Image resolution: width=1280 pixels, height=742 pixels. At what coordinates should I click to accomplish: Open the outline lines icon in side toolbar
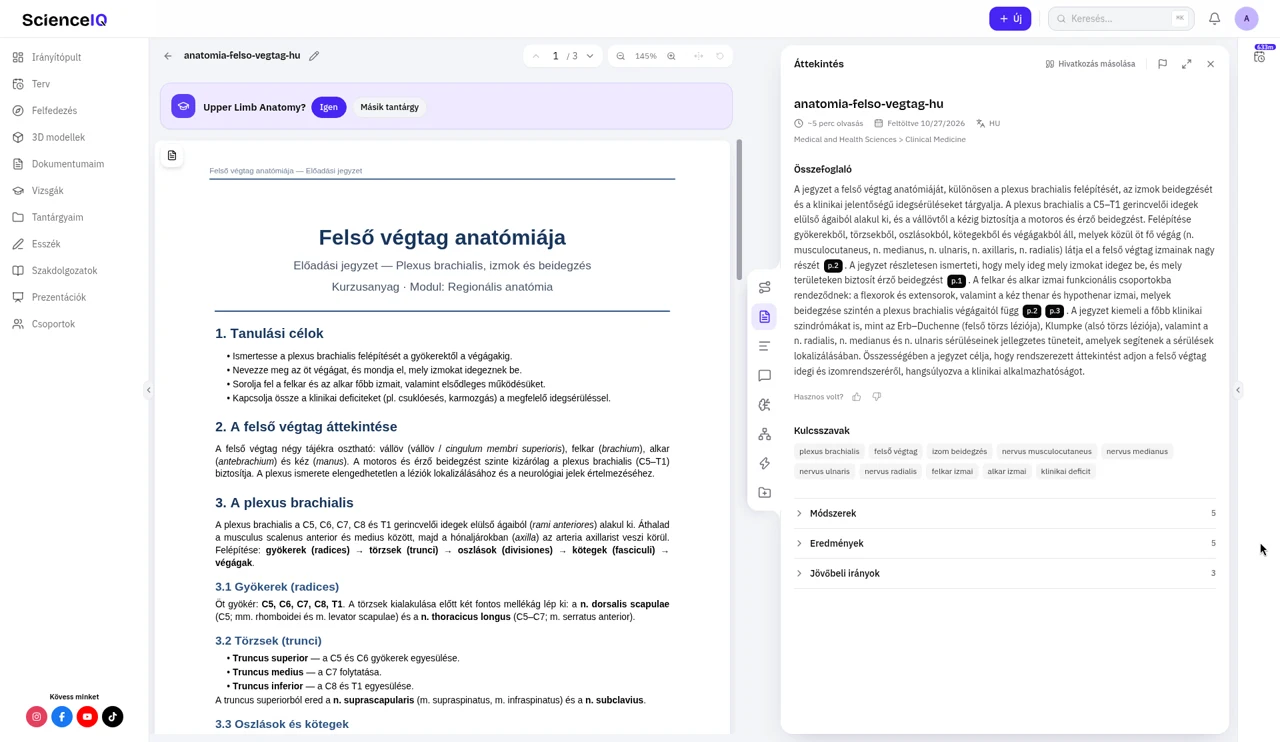pos(764,346)
